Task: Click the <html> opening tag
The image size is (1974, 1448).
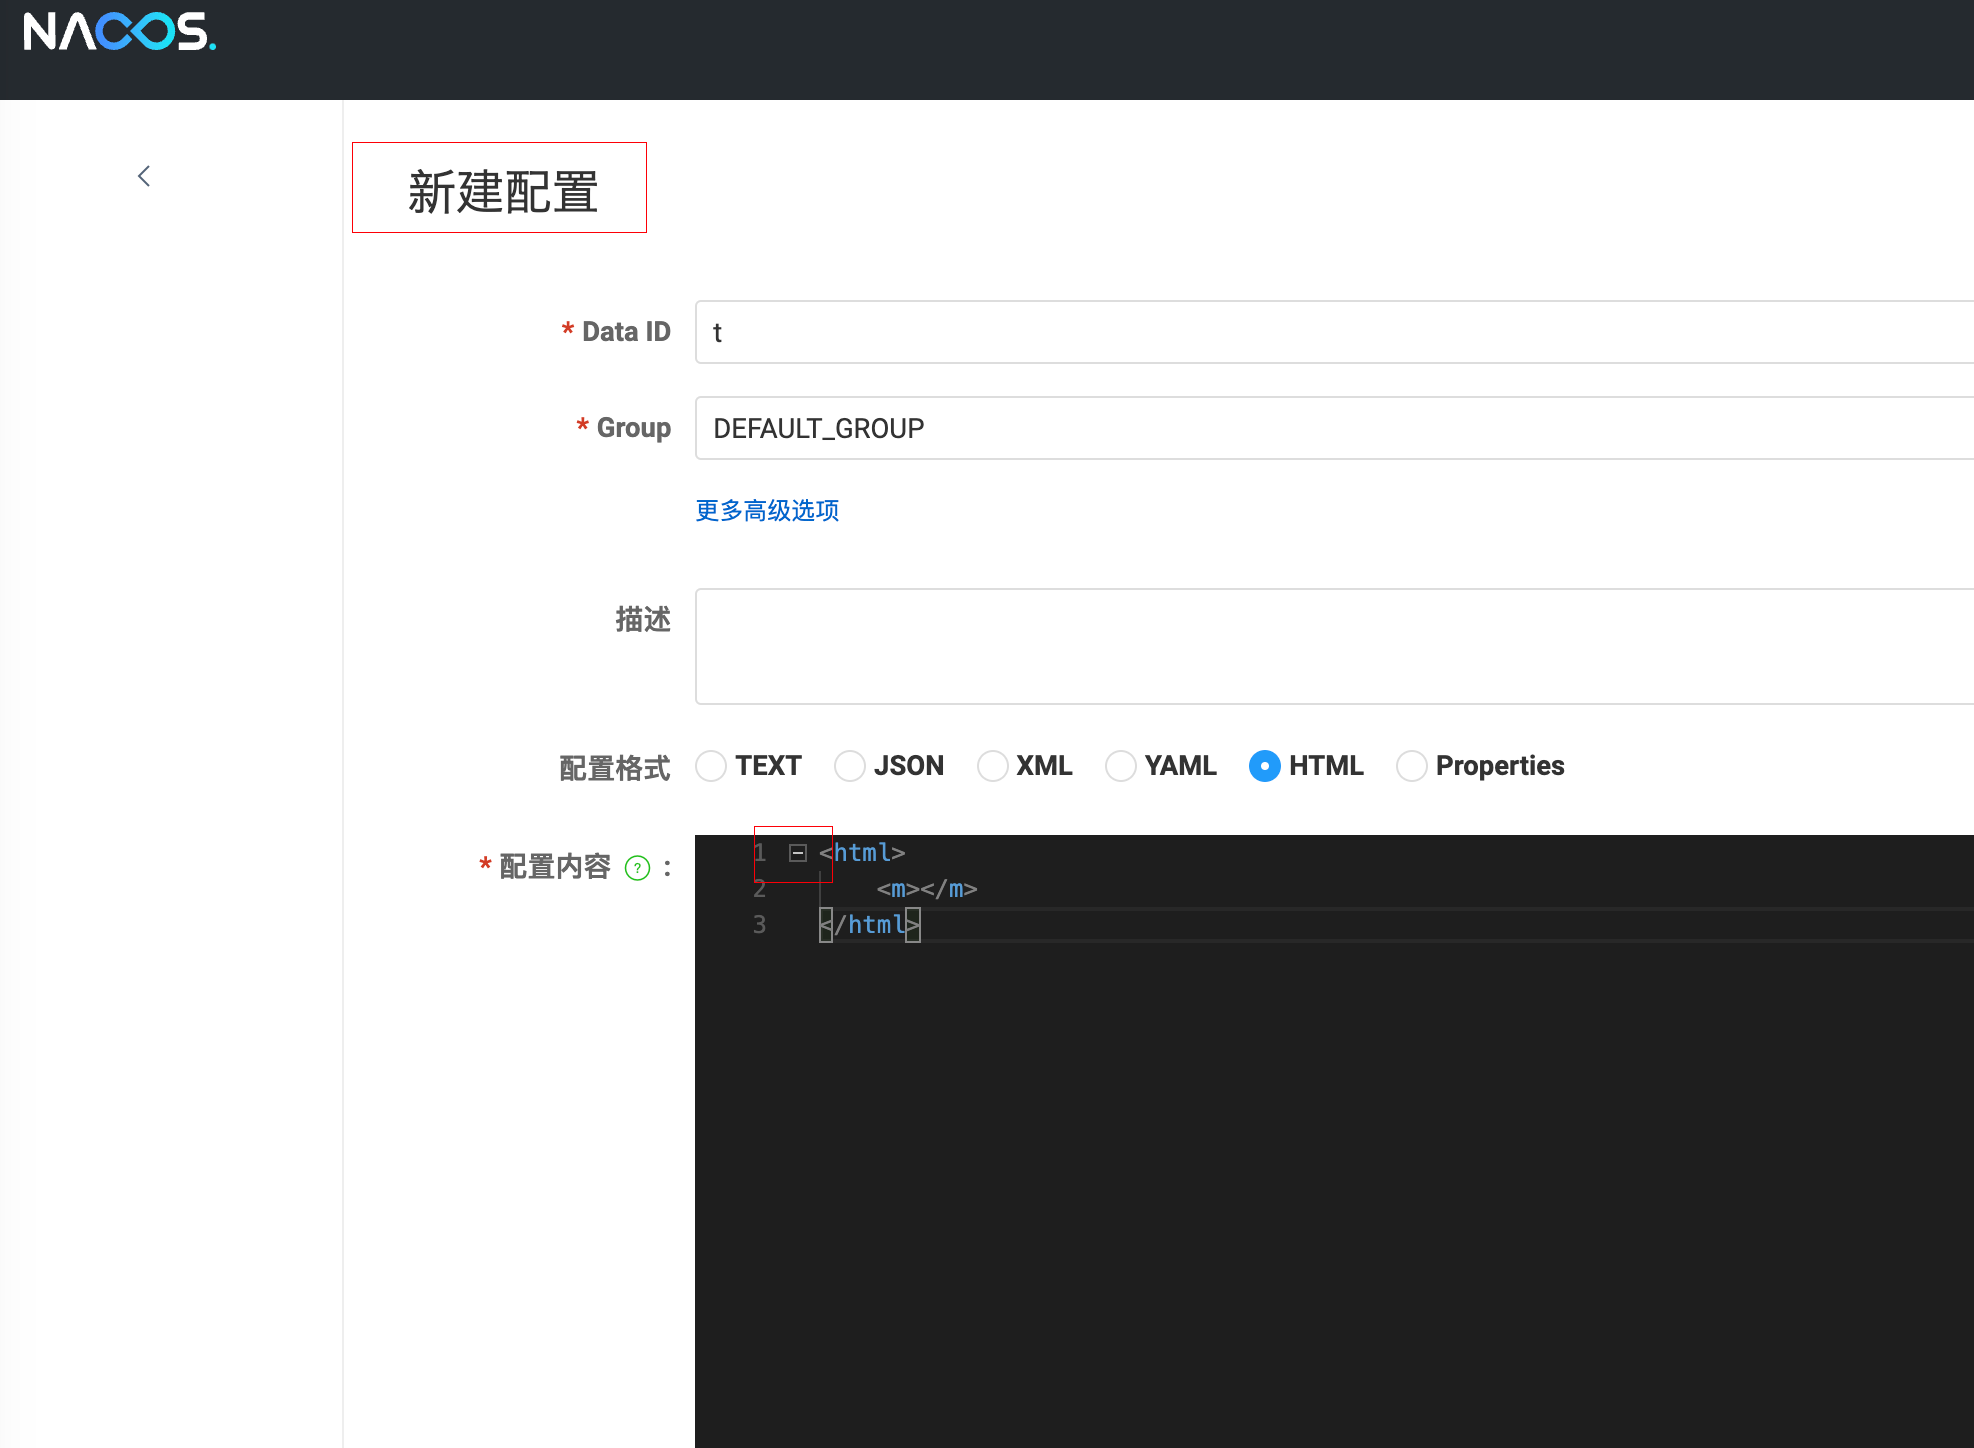Action: tap(861, 852)
